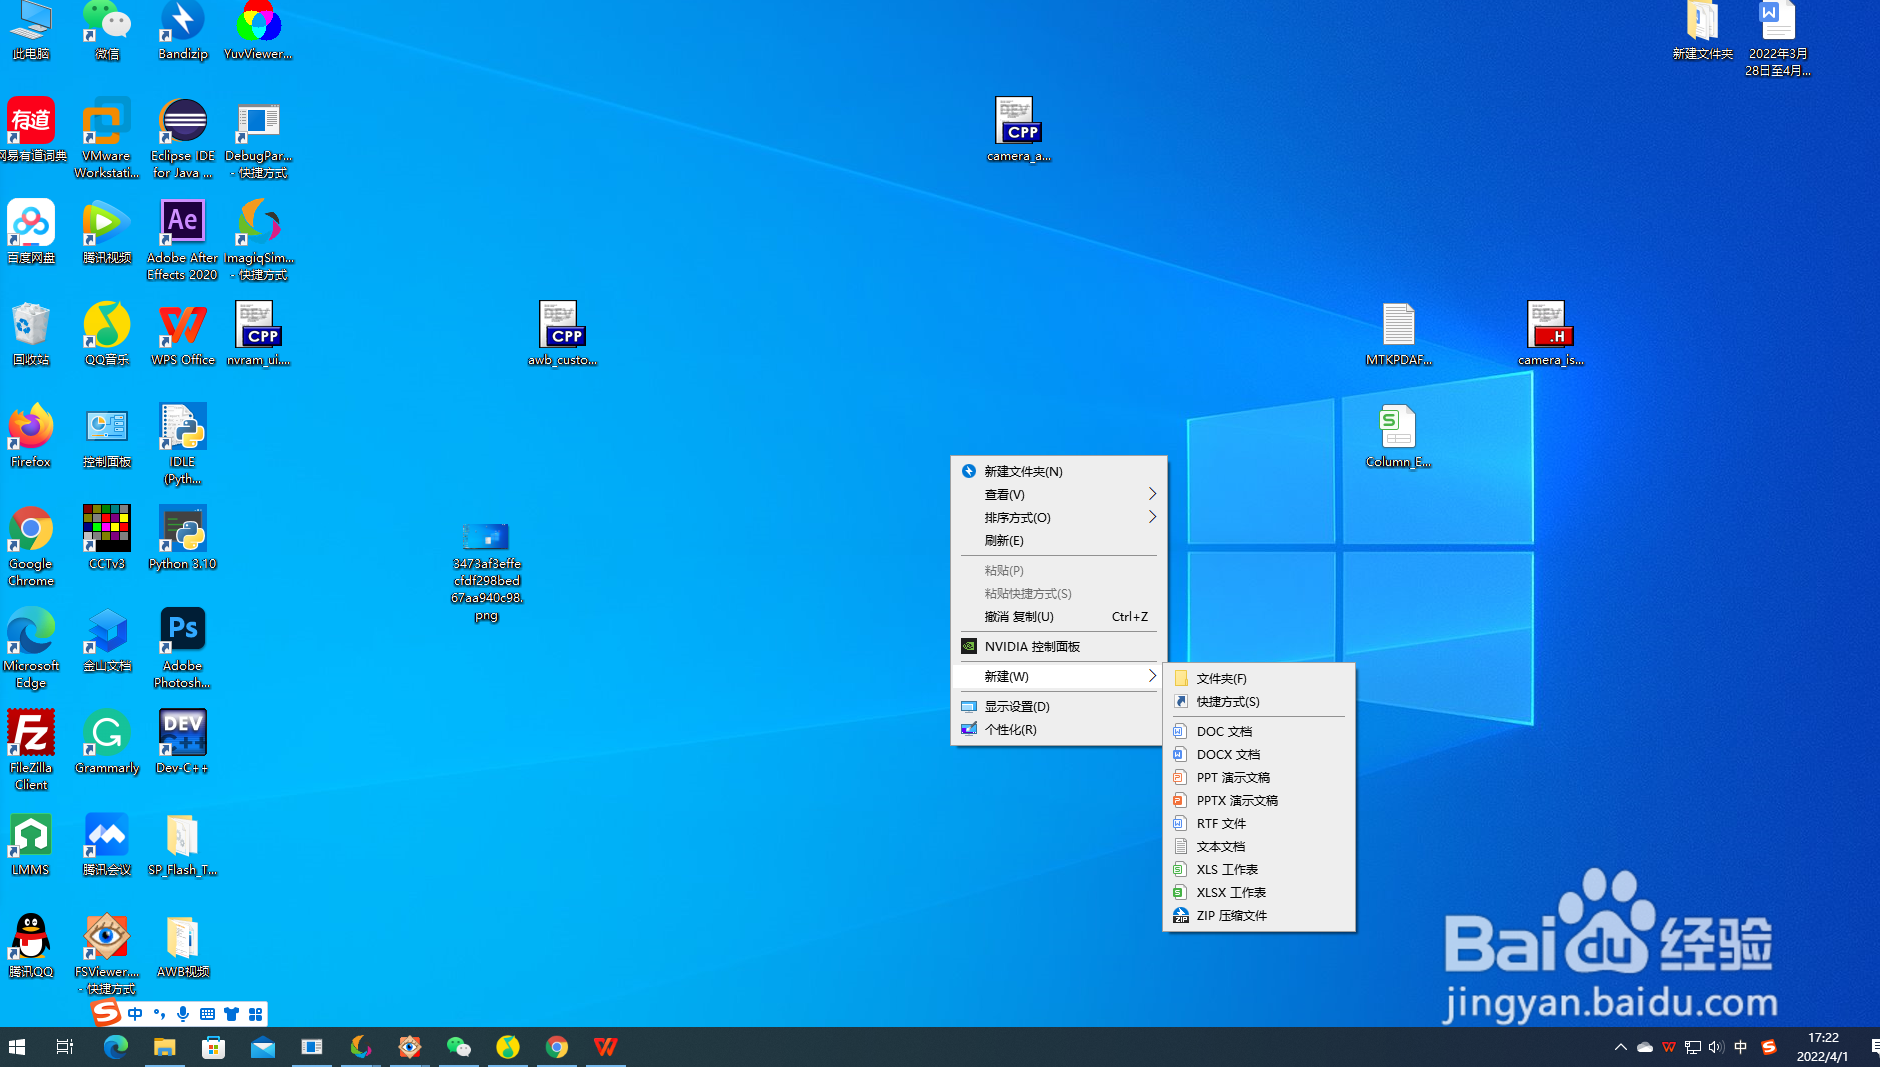Select the IDLE Python icon
Screen dimensions: 1880x1067
click(182, 444)
